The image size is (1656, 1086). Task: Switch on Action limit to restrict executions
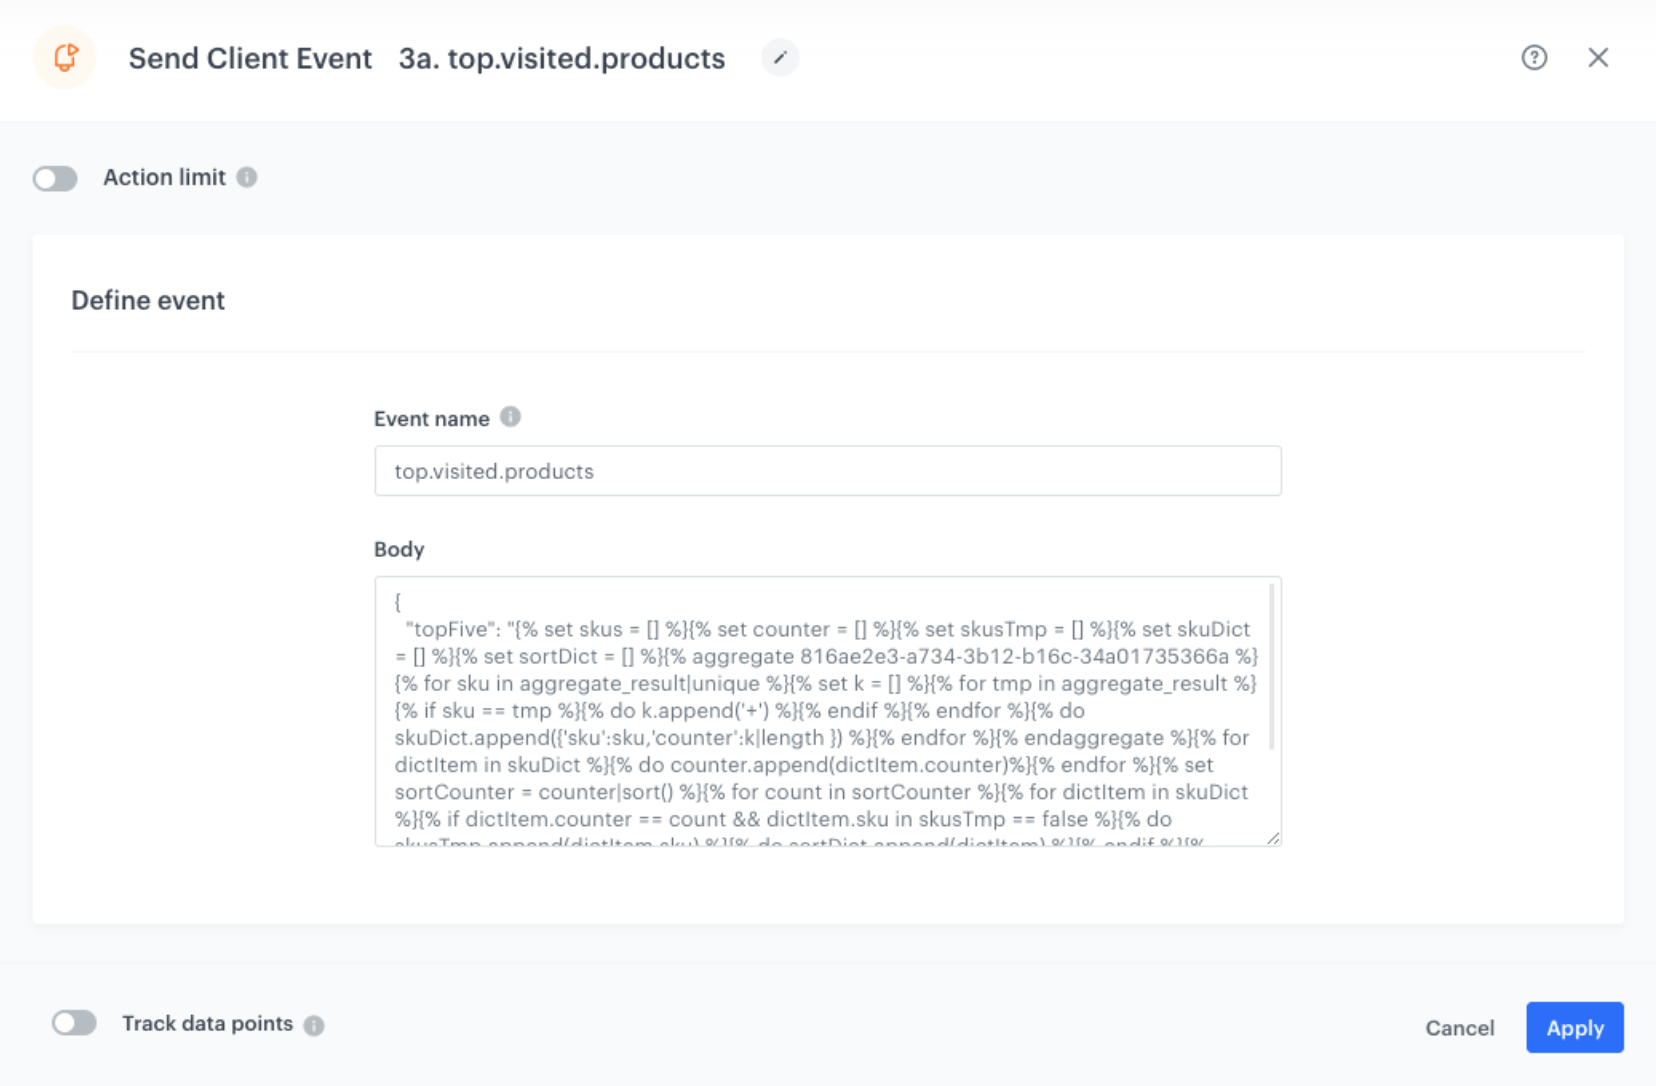[x=55, y=177]
